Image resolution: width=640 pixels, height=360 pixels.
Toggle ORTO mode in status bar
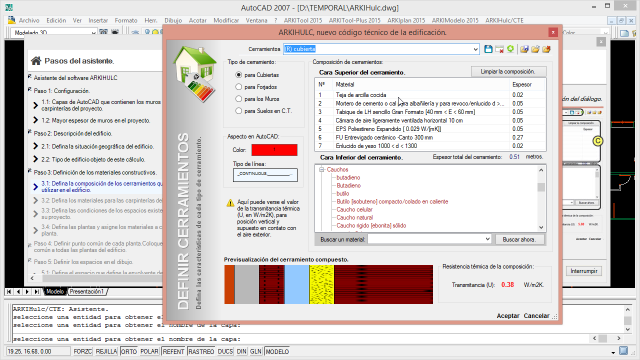tap(129, 351)
